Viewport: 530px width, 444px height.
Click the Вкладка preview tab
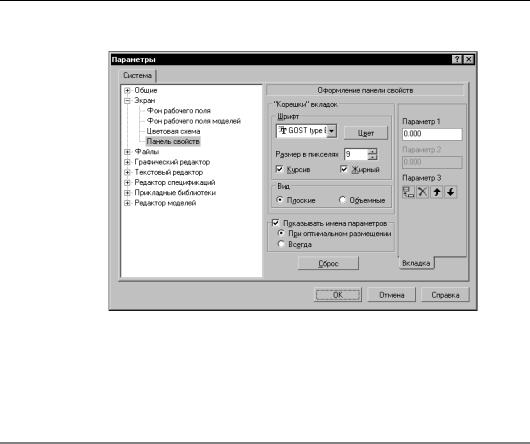pos(416,263)
